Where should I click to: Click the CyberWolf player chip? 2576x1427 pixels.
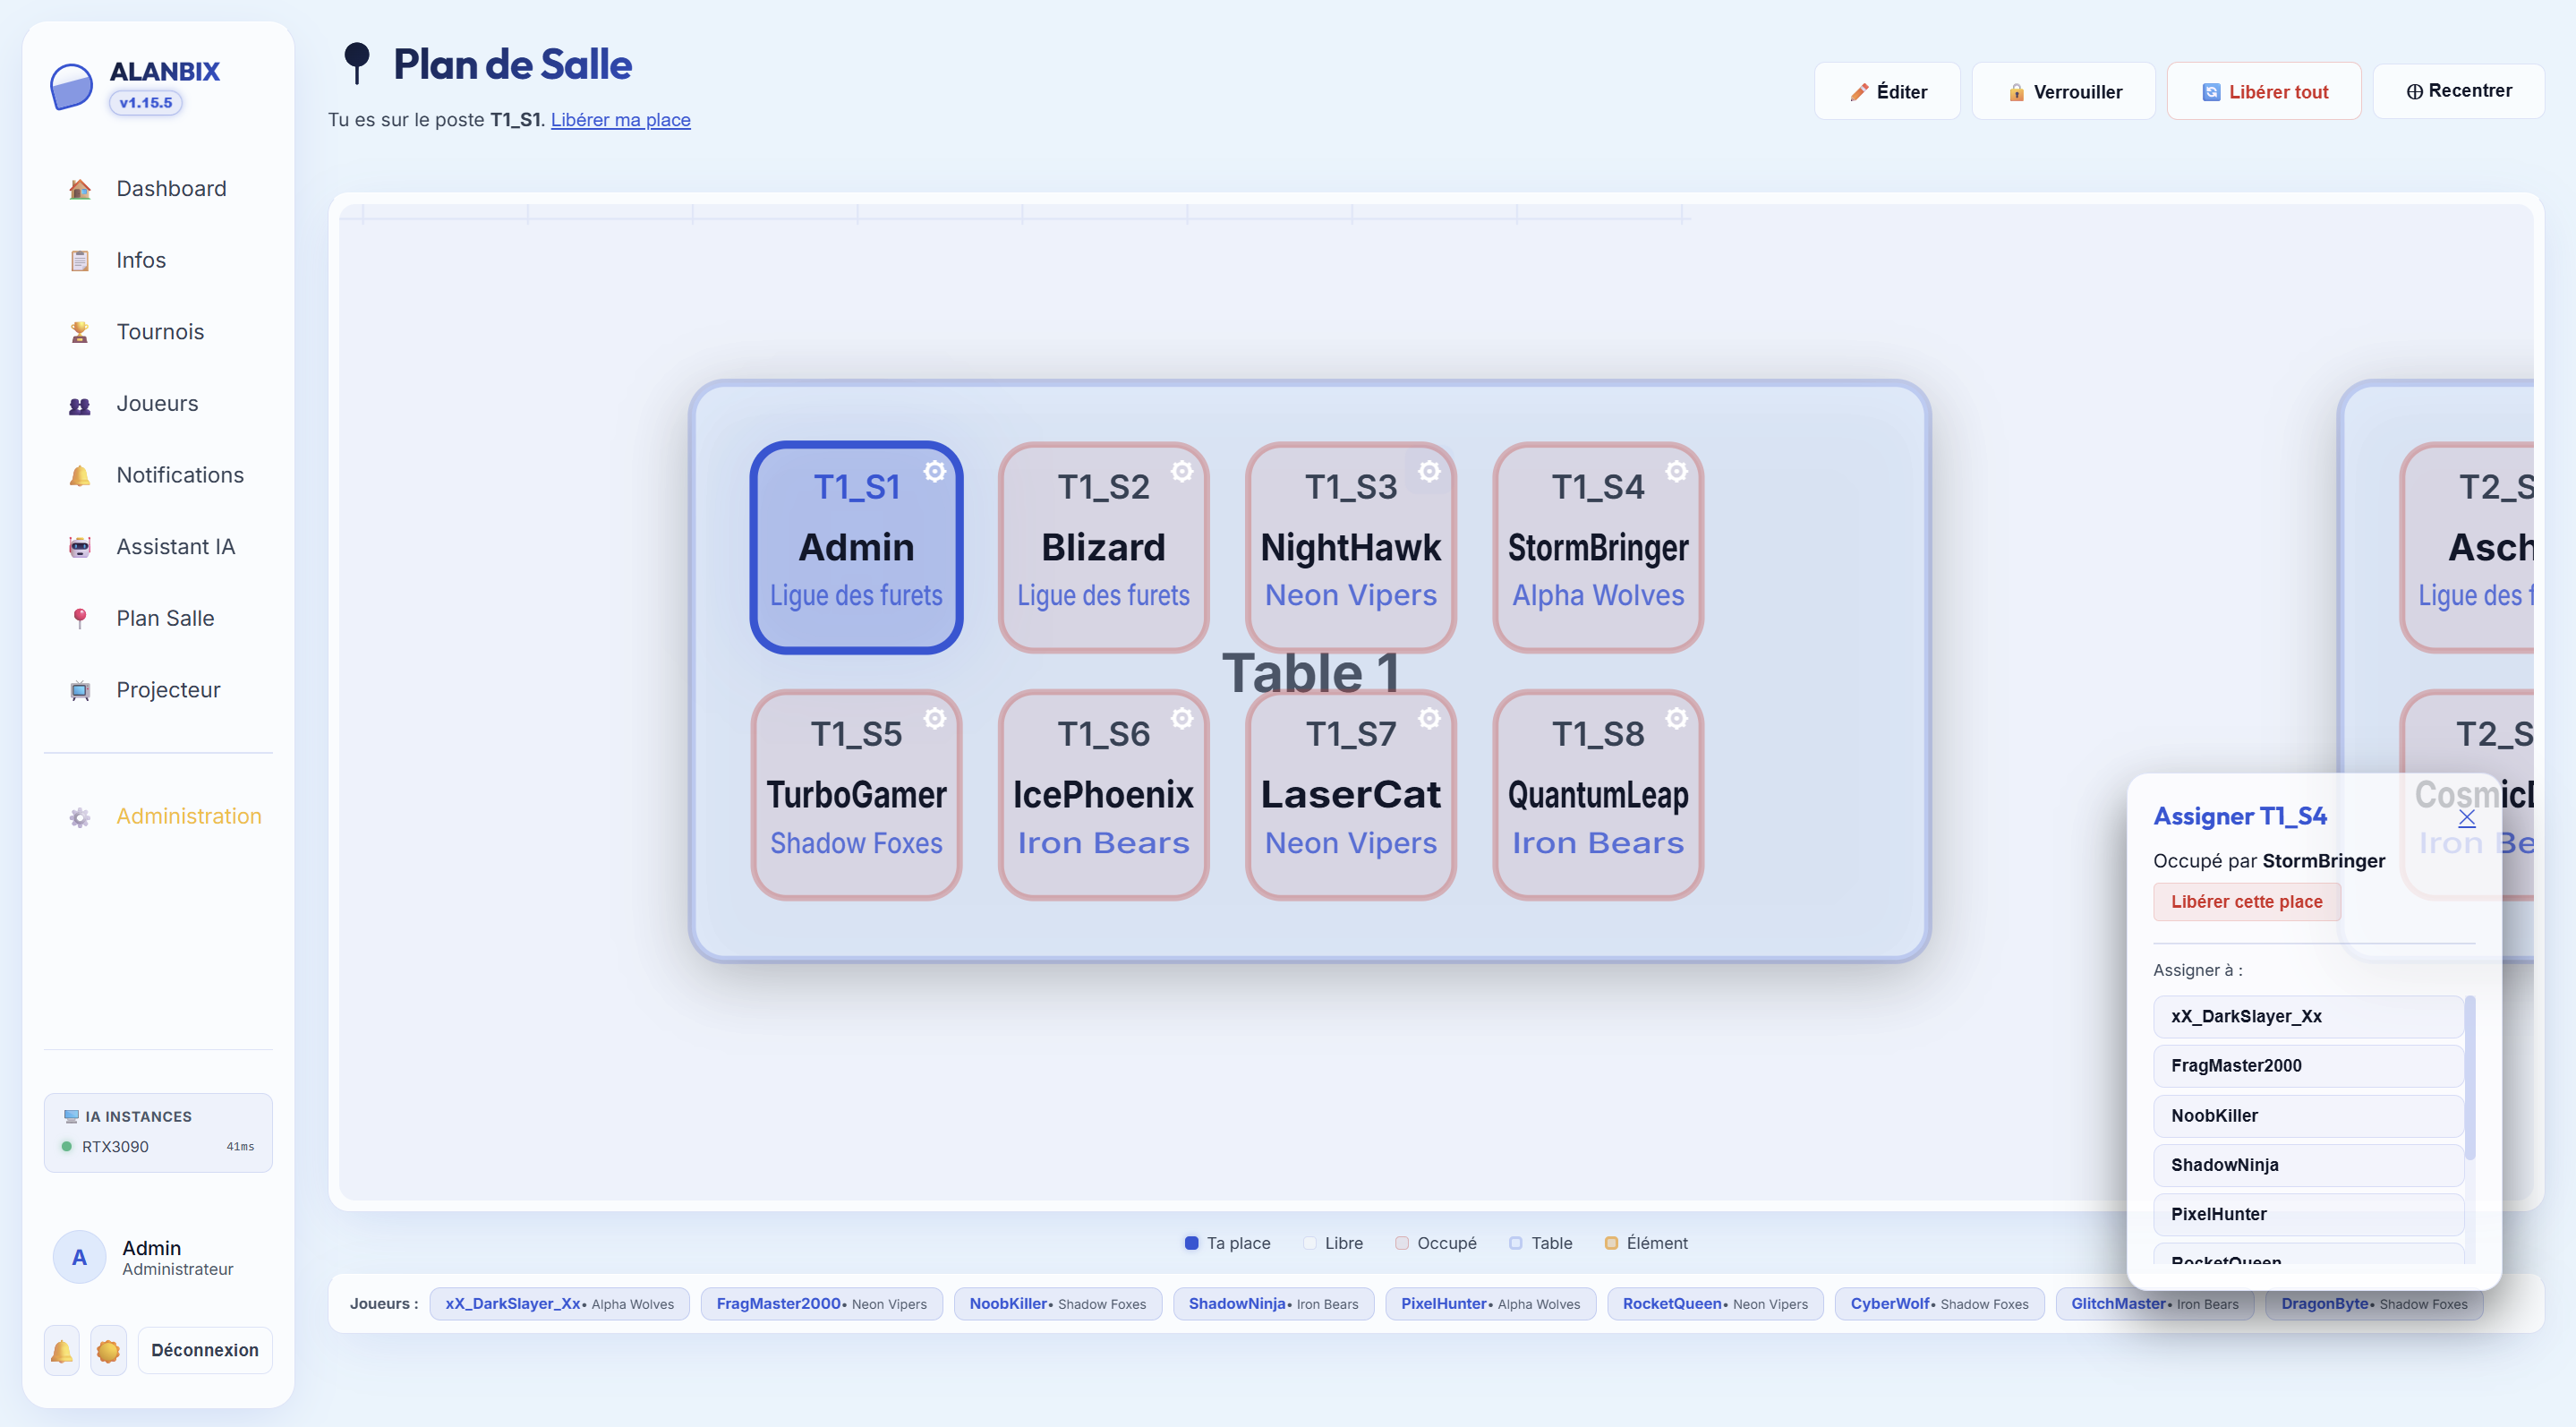pos(1940,1304)
